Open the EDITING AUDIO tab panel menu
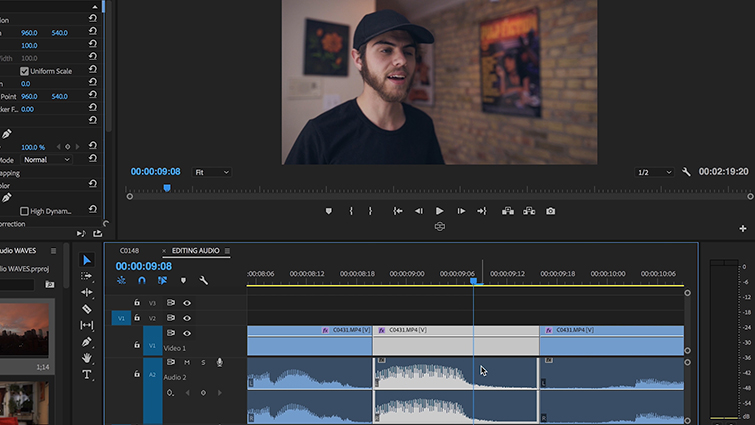This screenshot has height=425, width=755. [227, 250]
